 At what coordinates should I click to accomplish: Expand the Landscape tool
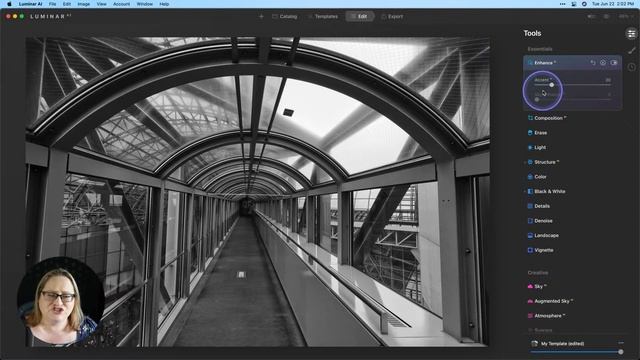click(x=547, y=236)
